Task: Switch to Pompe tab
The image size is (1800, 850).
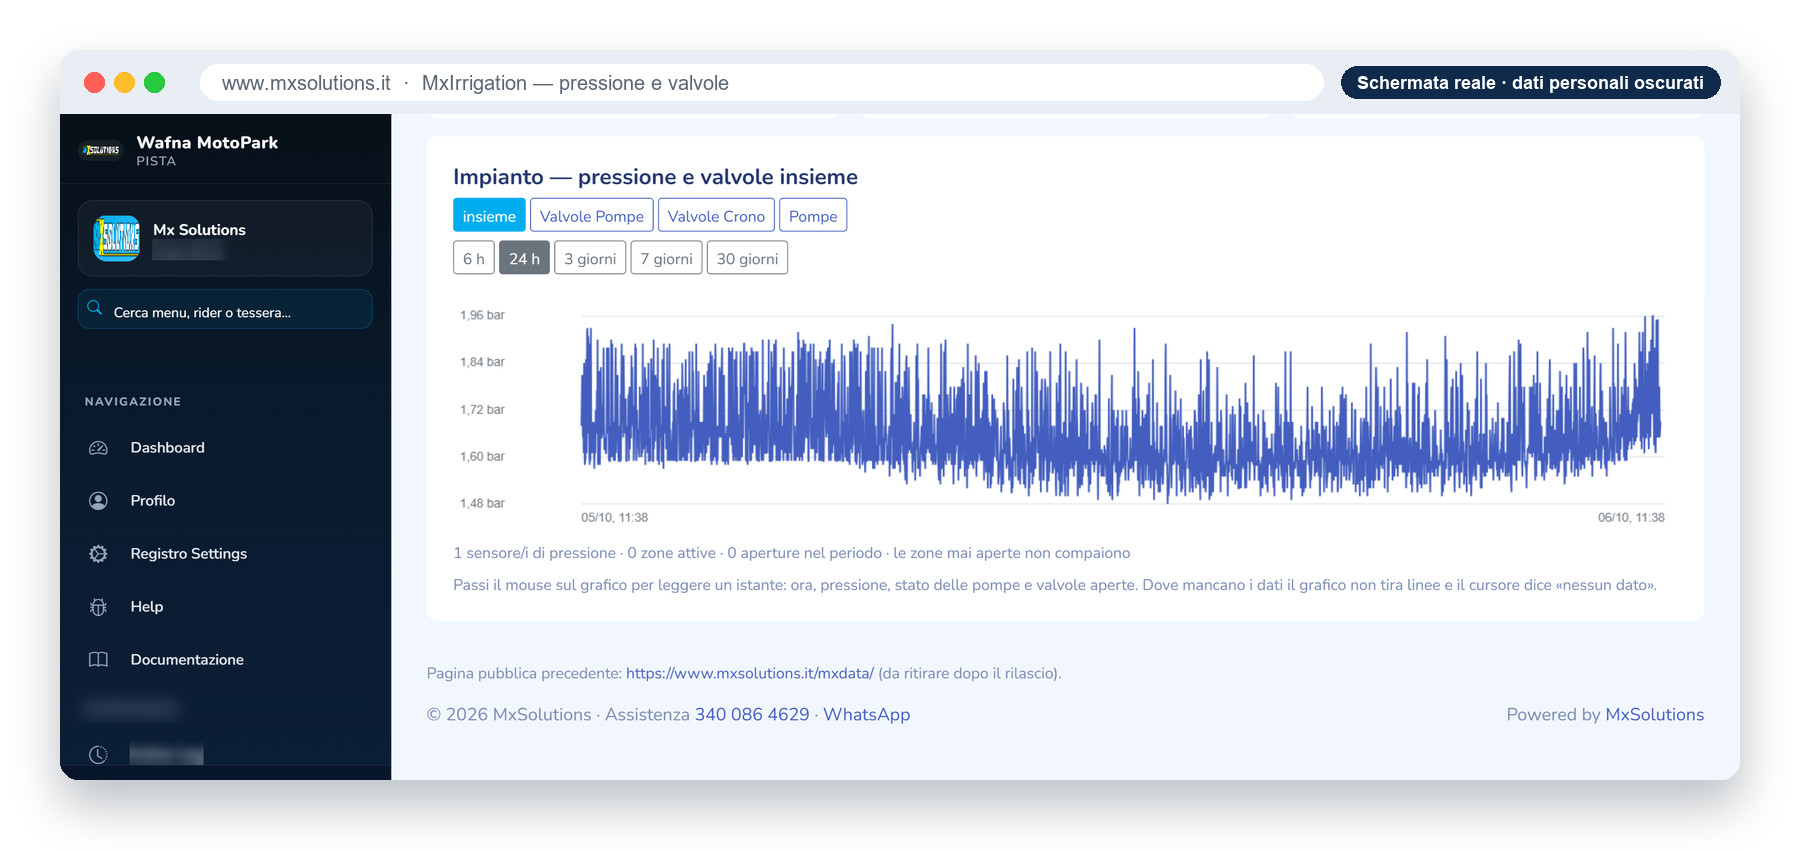Action: 813,216
